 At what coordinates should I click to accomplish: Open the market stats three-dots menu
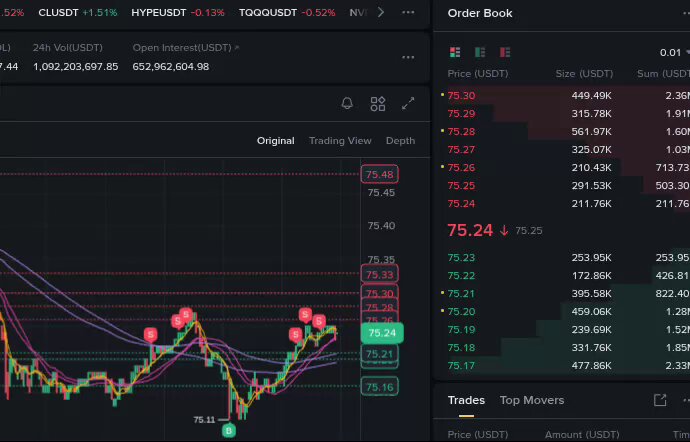tap(408, 57)
